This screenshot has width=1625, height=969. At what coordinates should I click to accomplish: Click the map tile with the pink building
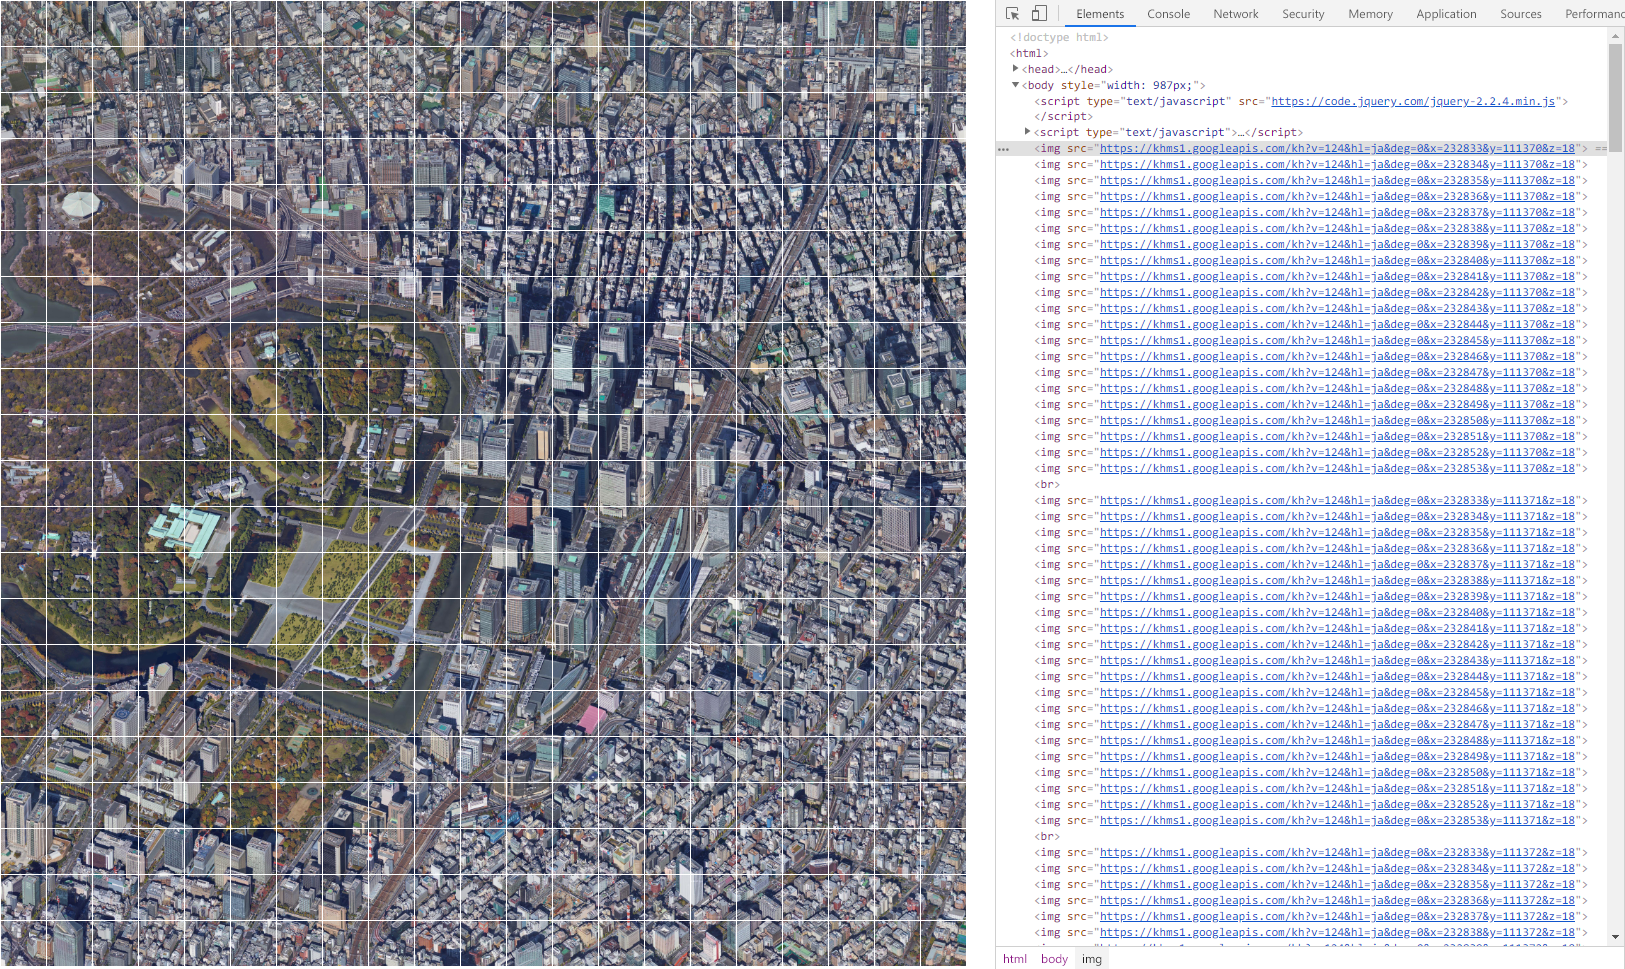tap(575, 714)
